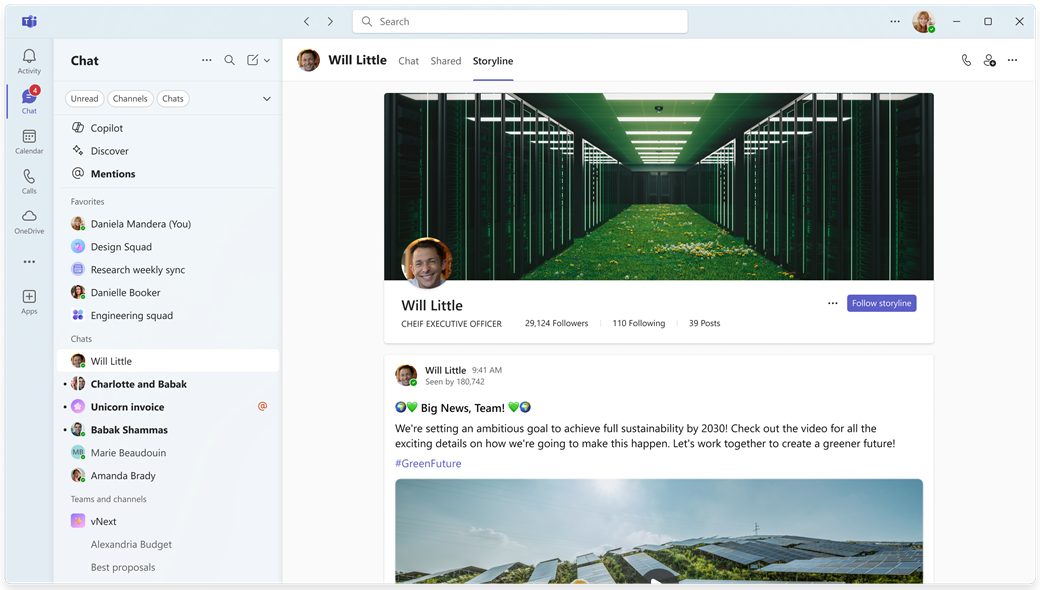Toggle the Unread filter chip
This screenshot has width=1040, height=590.
click(x=84, y=99)
